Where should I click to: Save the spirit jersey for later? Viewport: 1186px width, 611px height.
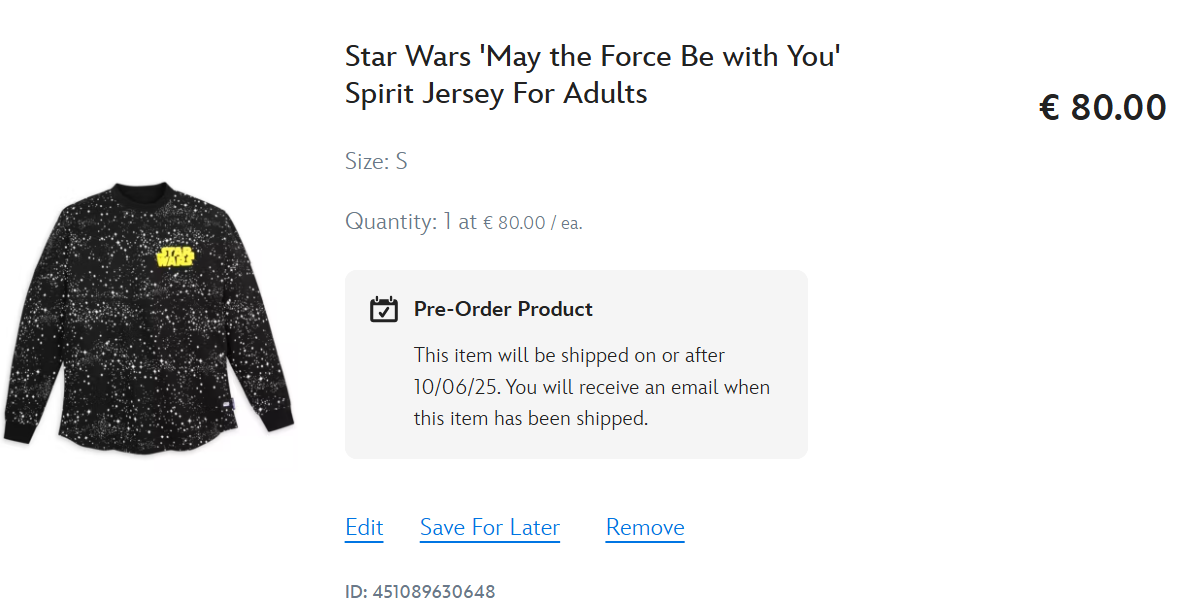[490, 527]
